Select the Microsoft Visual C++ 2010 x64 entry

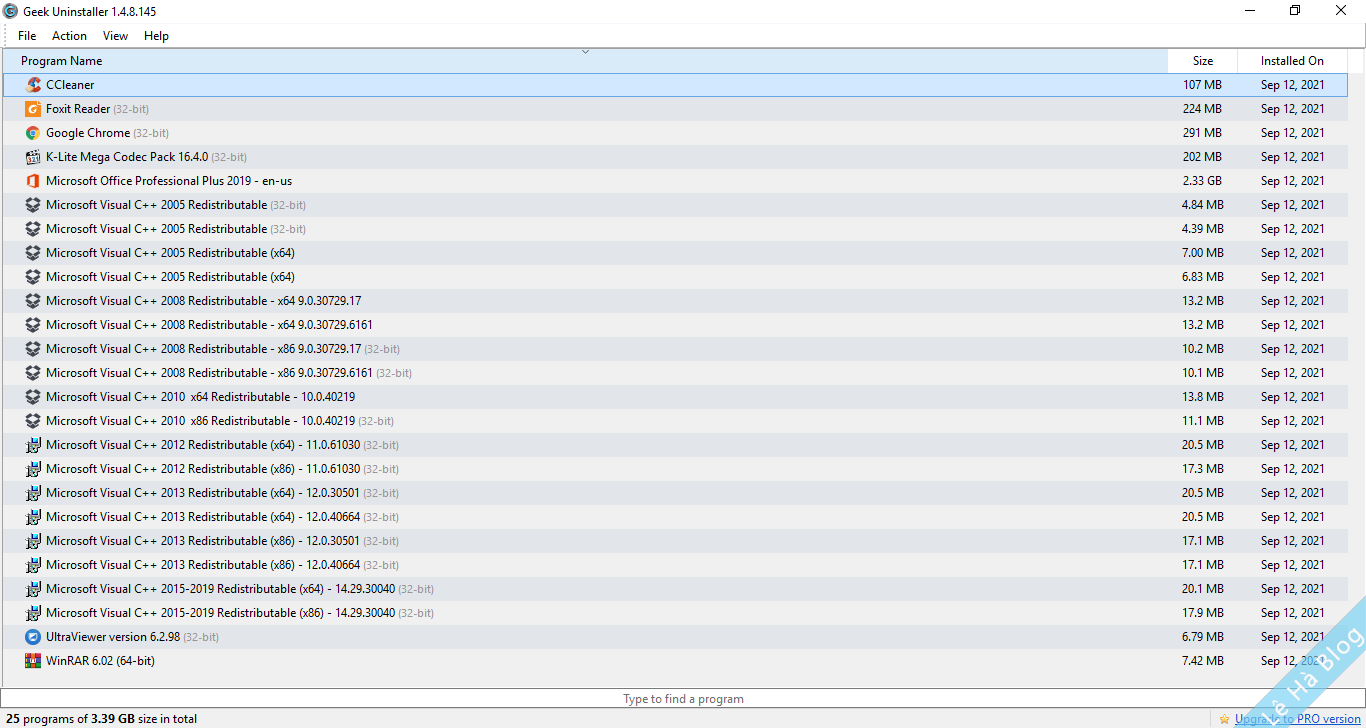pos(200,396)
